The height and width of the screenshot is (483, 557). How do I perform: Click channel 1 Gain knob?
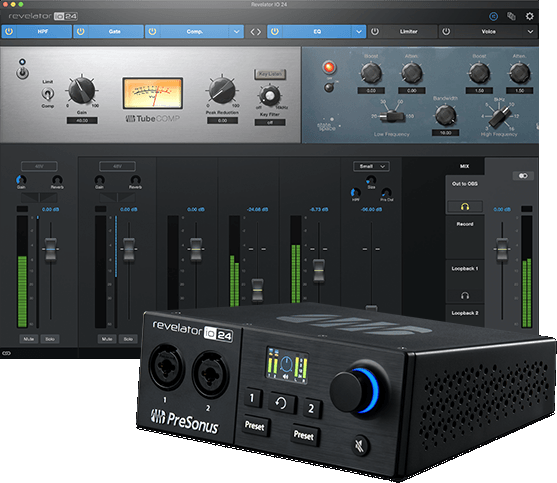21,180
